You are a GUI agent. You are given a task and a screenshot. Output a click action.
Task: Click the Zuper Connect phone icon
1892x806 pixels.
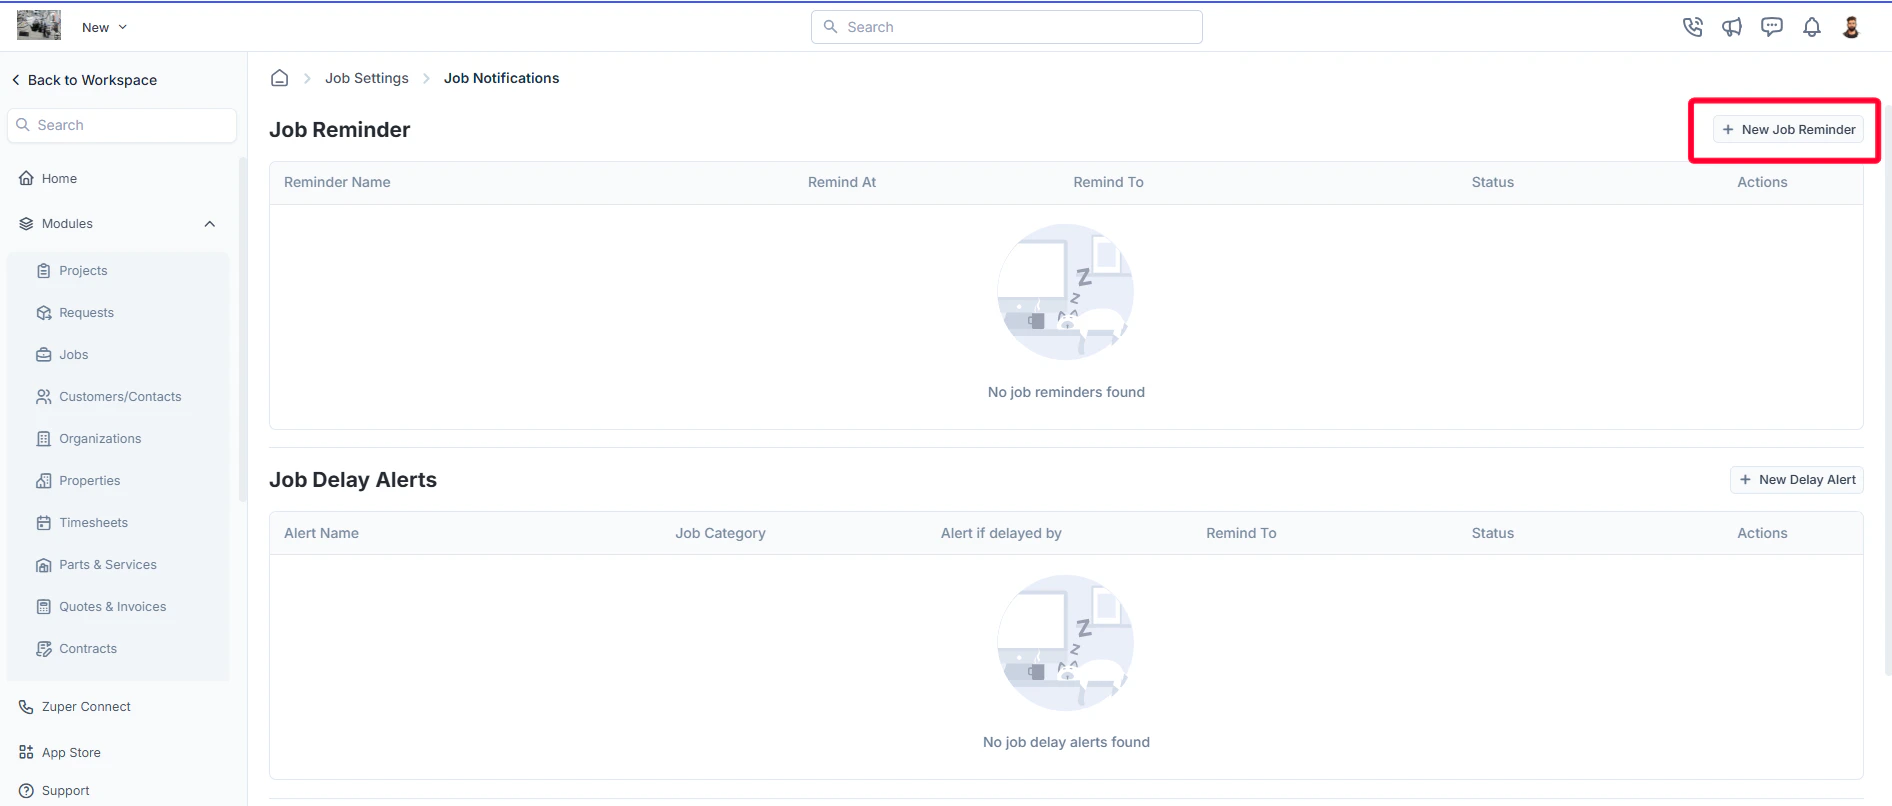[x=26, y=707]
